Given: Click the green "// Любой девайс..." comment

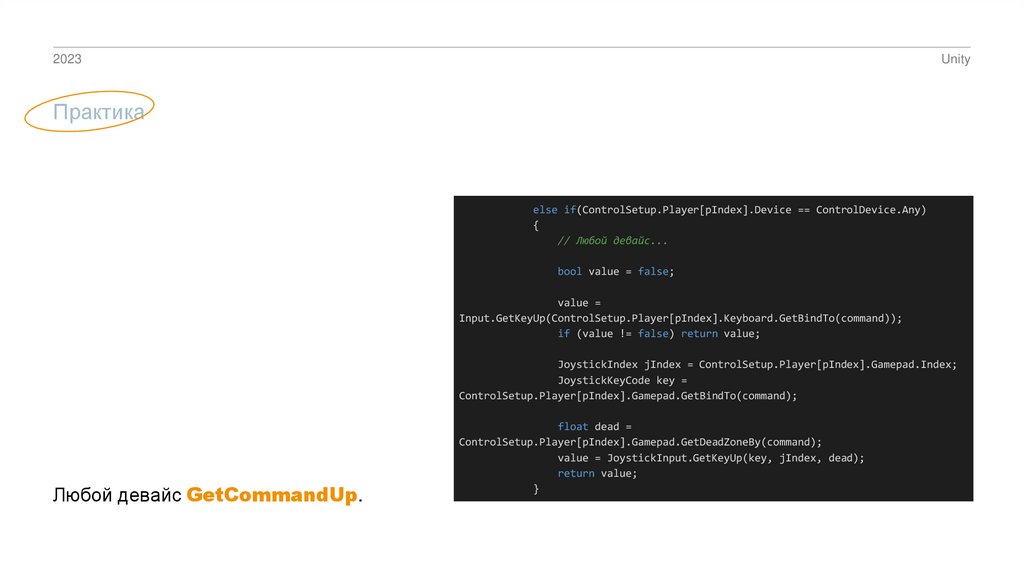Looking at the screenshot, I should tap(612, 241).
